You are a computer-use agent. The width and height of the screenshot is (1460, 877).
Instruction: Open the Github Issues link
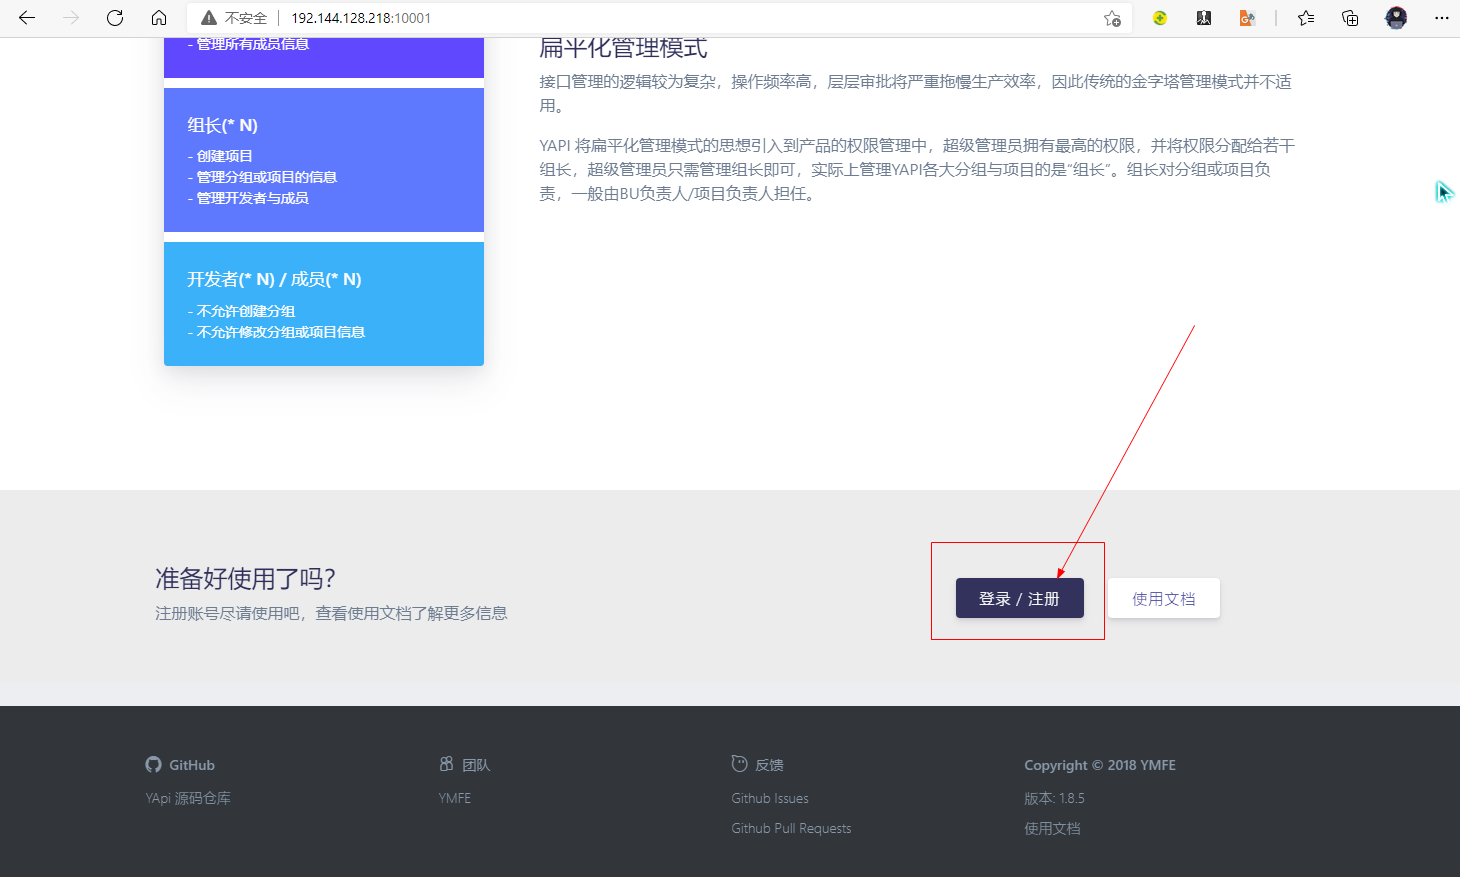770,798
